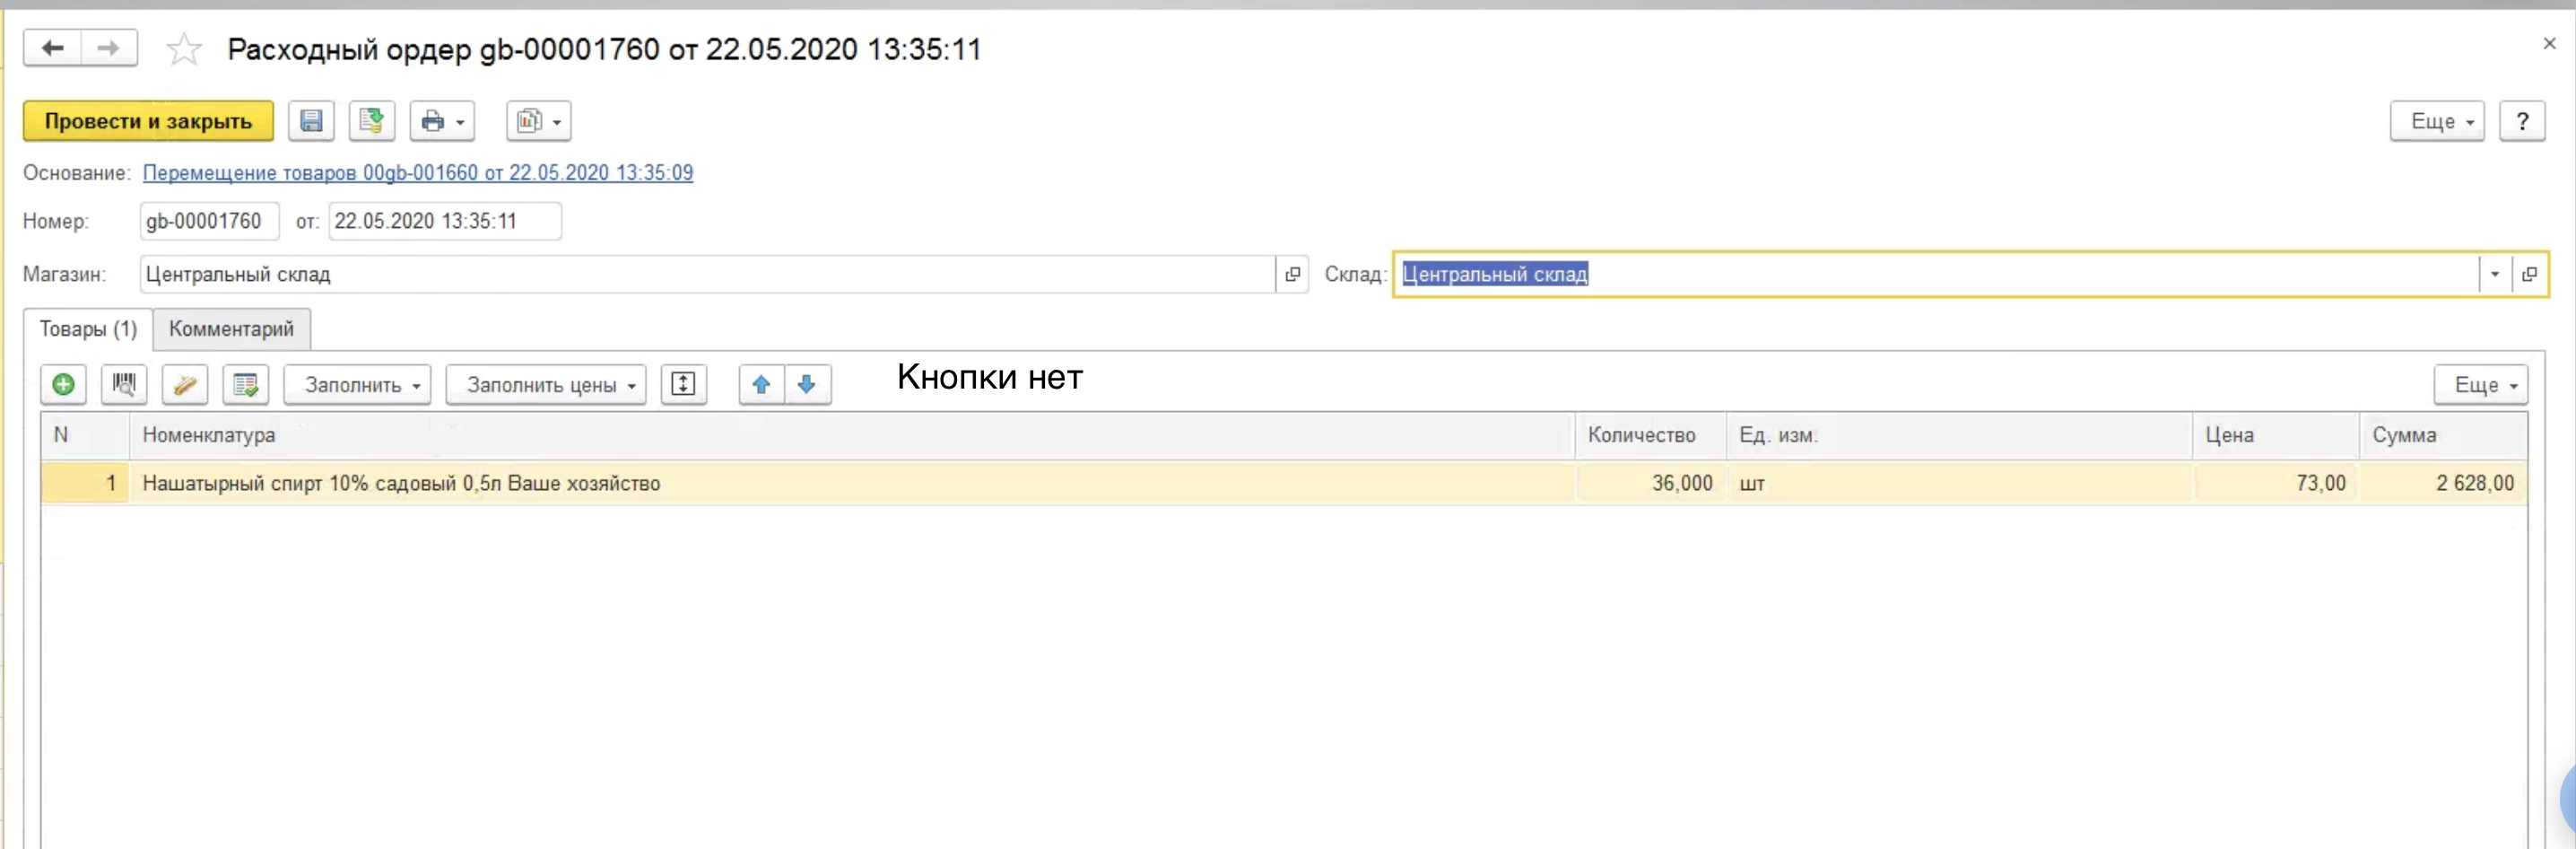Open help with the question mark button
The width and height of the screenshot is (2576, 849).
pyautogui.click(x=2522, y=121)
